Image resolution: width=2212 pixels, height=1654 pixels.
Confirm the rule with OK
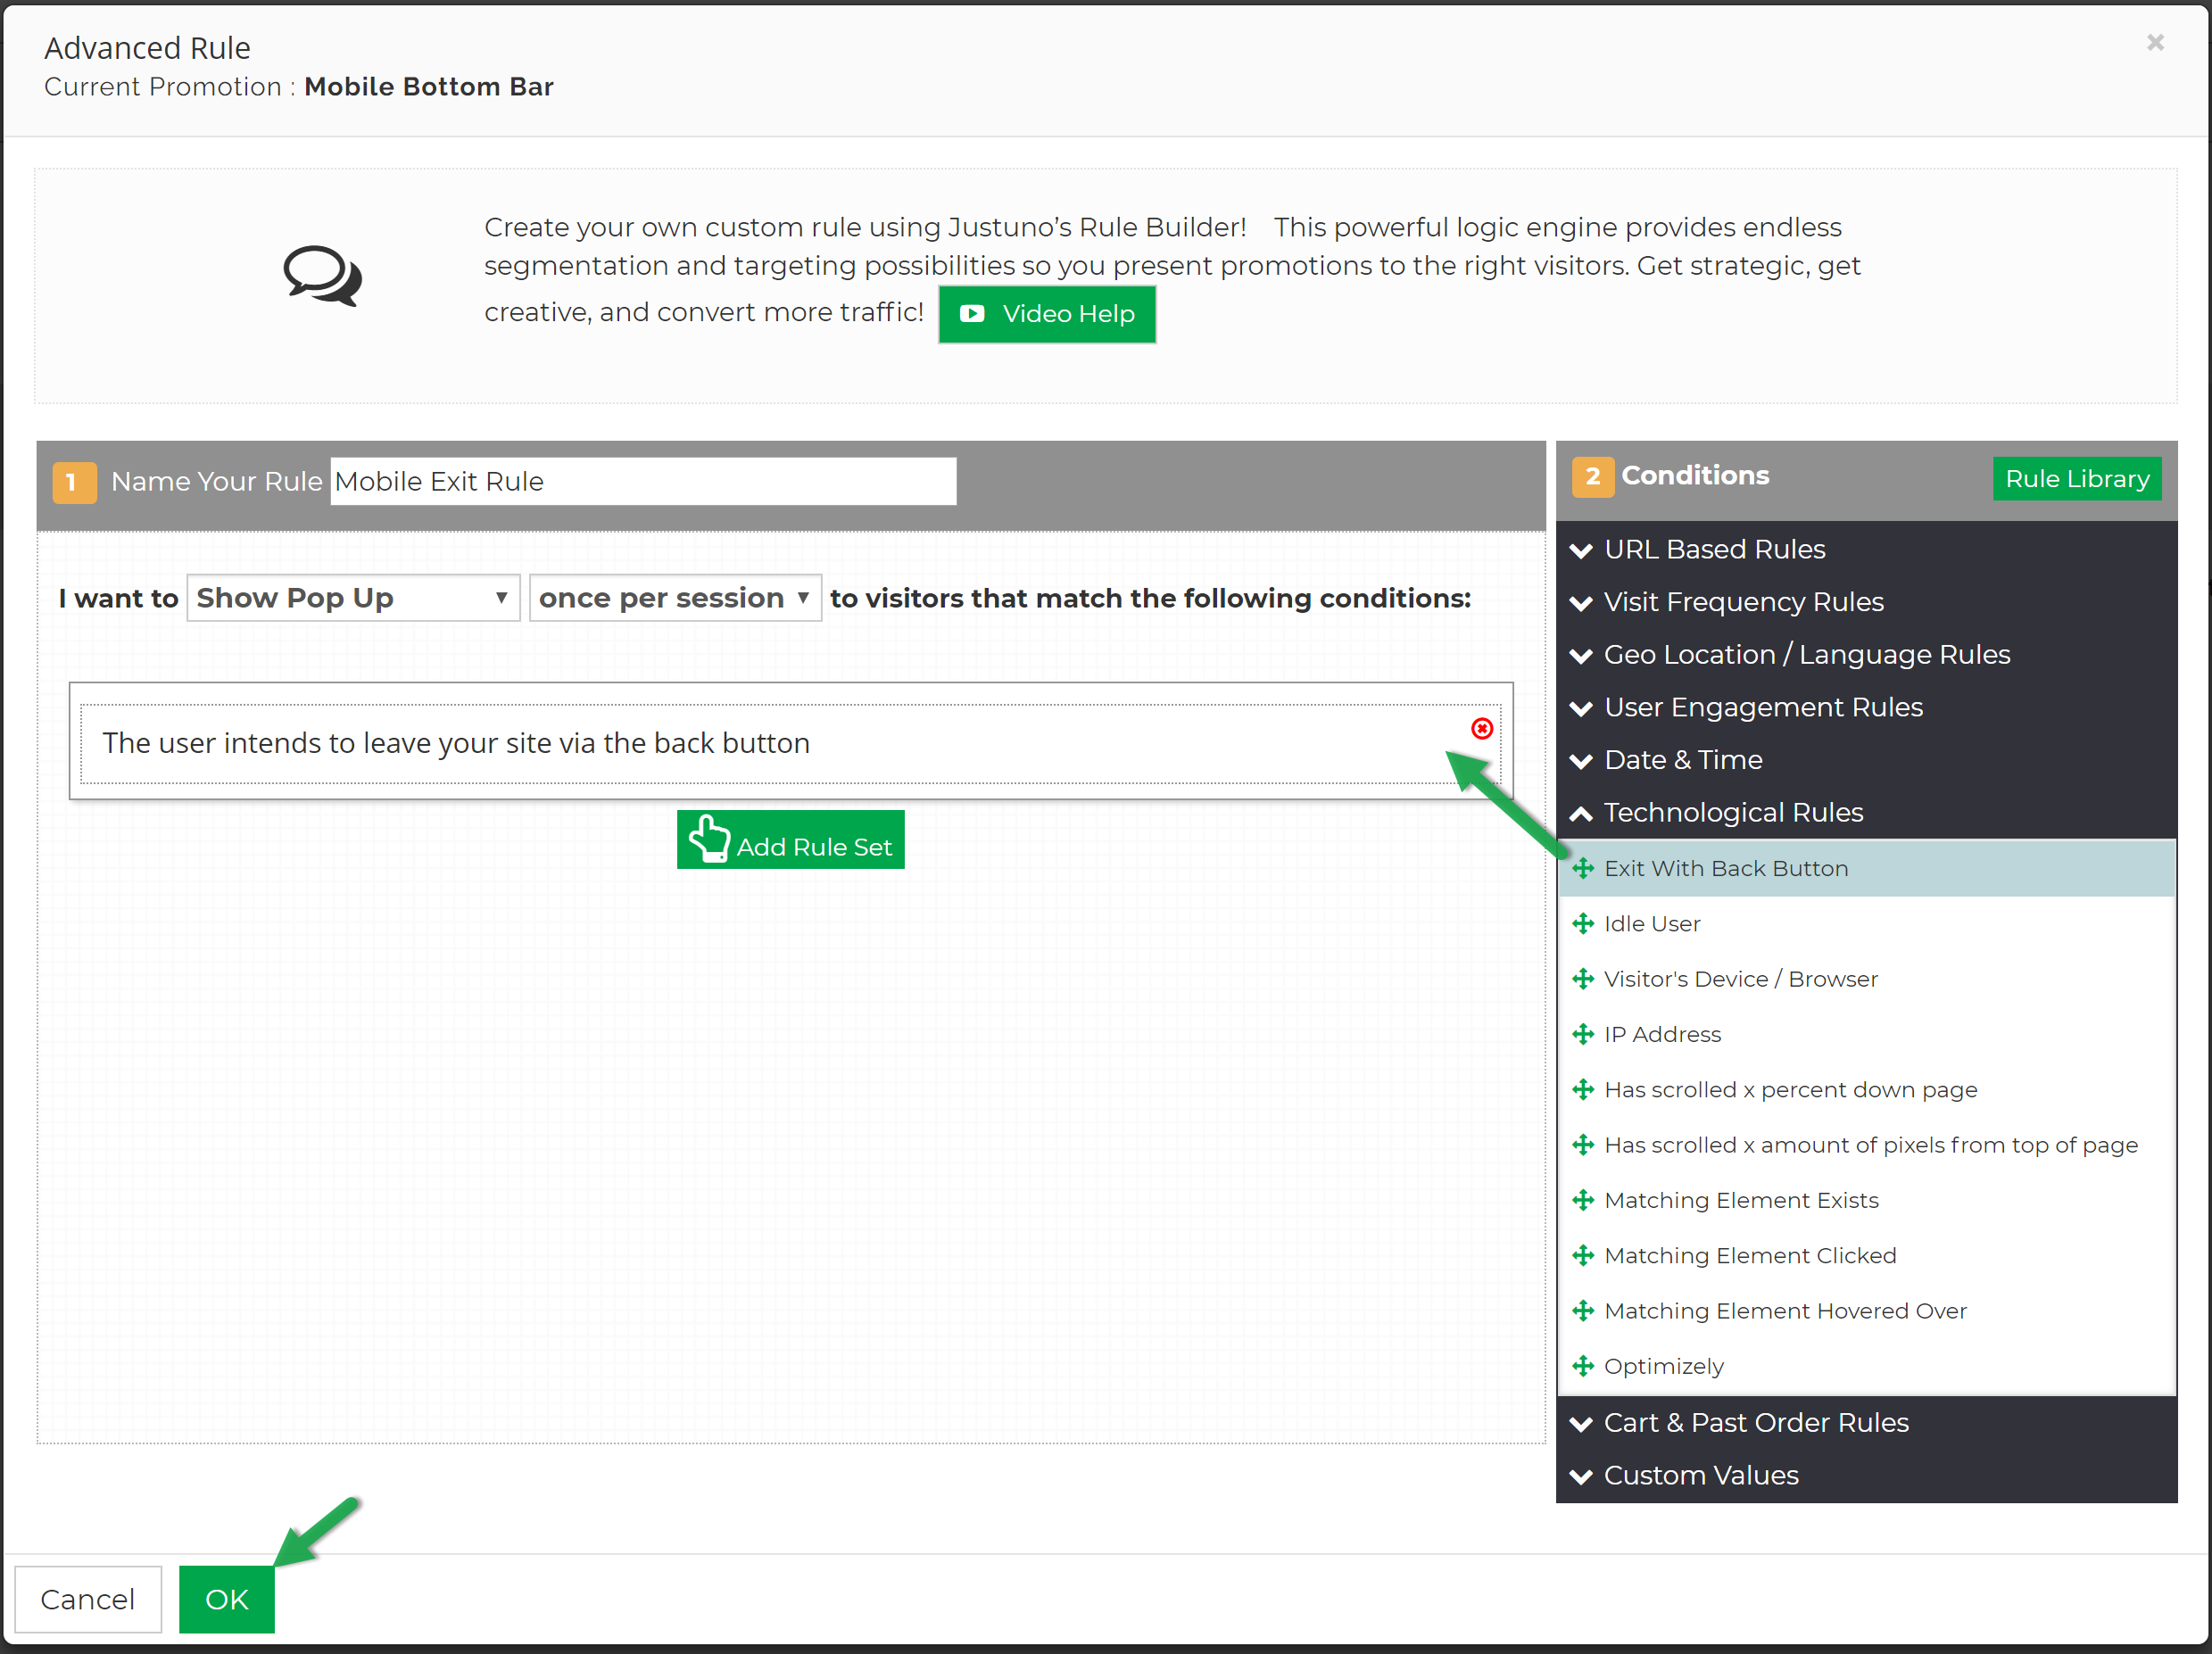(x=226, y=1599)
